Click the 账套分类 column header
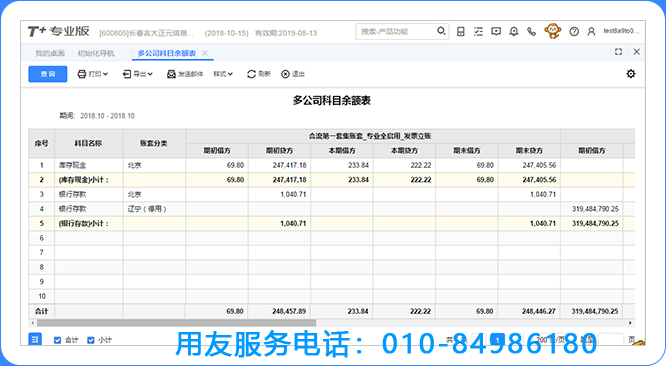Screen dimensions: 666x366 (x=154, y=144)
